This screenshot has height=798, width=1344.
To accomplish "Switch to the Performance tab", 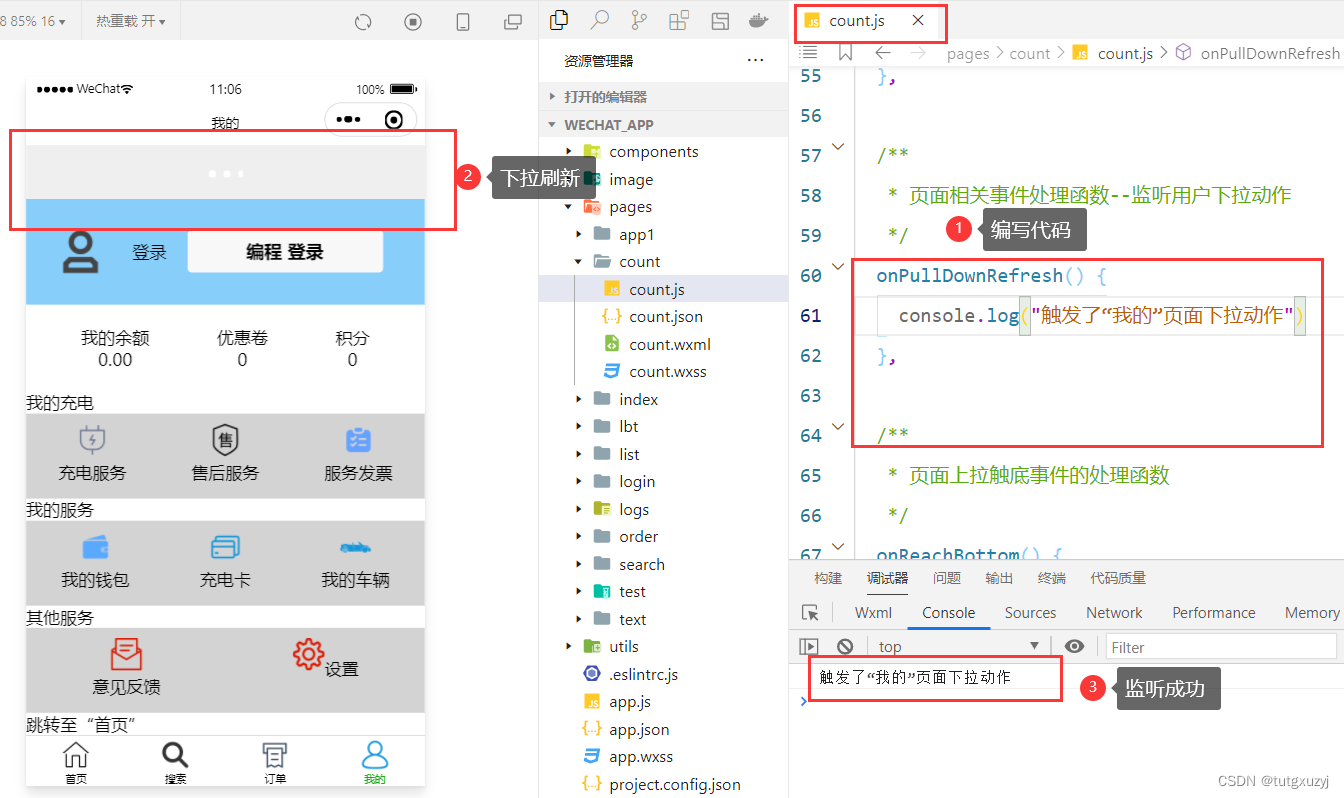I will click(1214, 613).
